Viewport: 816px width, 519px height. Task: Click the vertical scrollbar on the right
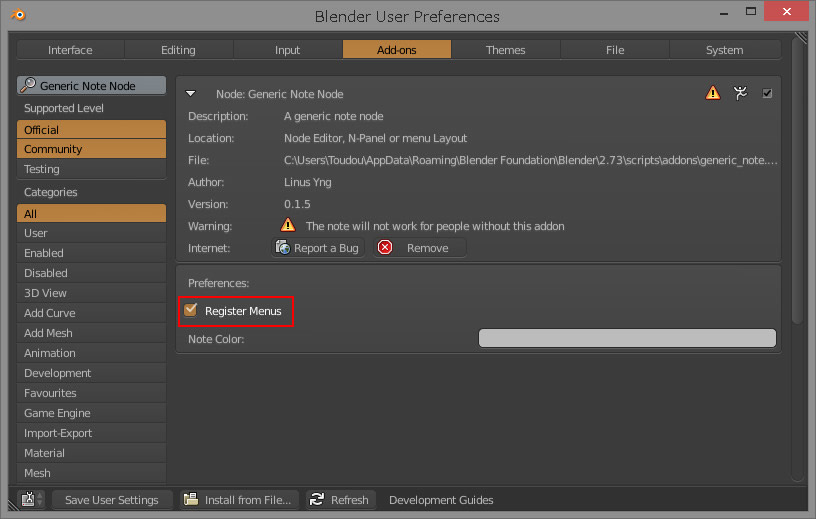tap(798, 182)
